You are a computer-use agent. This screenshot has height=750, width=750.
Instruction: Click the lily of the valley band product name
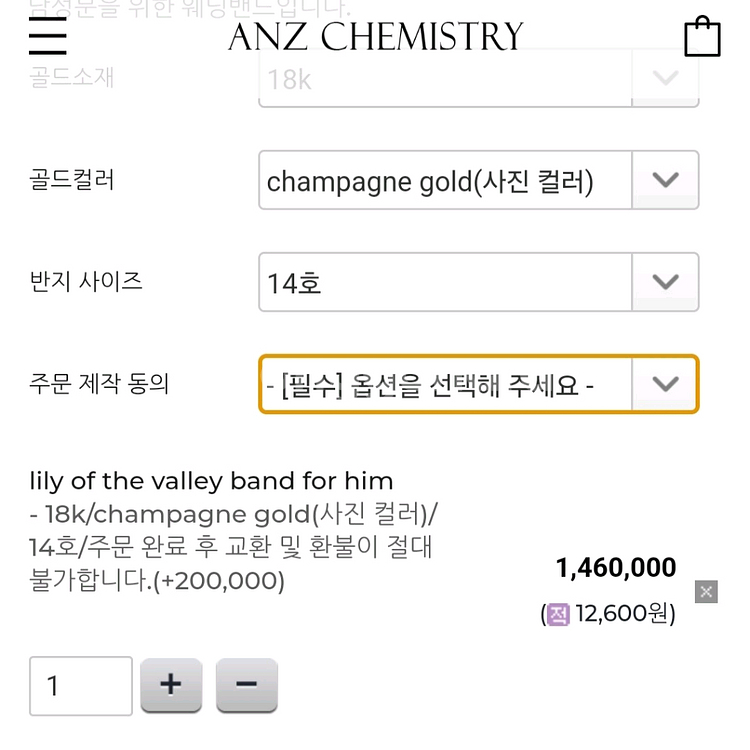pos(211,481)
